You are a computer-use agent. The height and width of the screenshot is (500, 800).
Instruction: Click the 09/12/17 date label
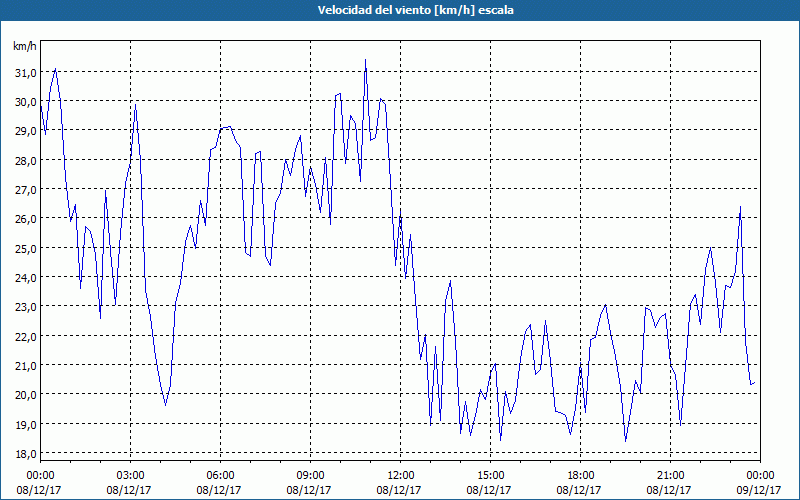(759, 490)
